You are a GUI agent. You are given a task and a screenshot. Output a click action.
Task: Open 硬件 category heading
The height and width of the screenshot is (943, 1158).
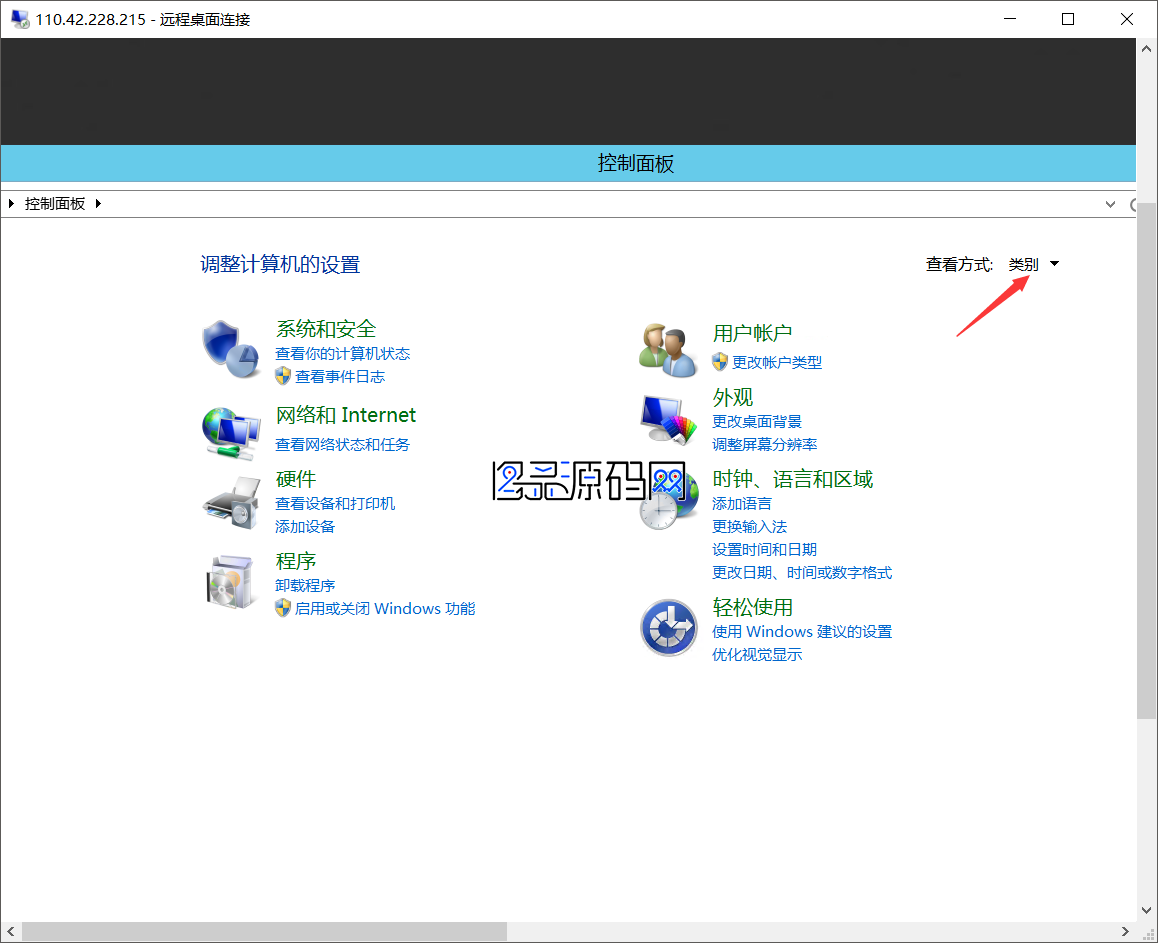point(296,479)
